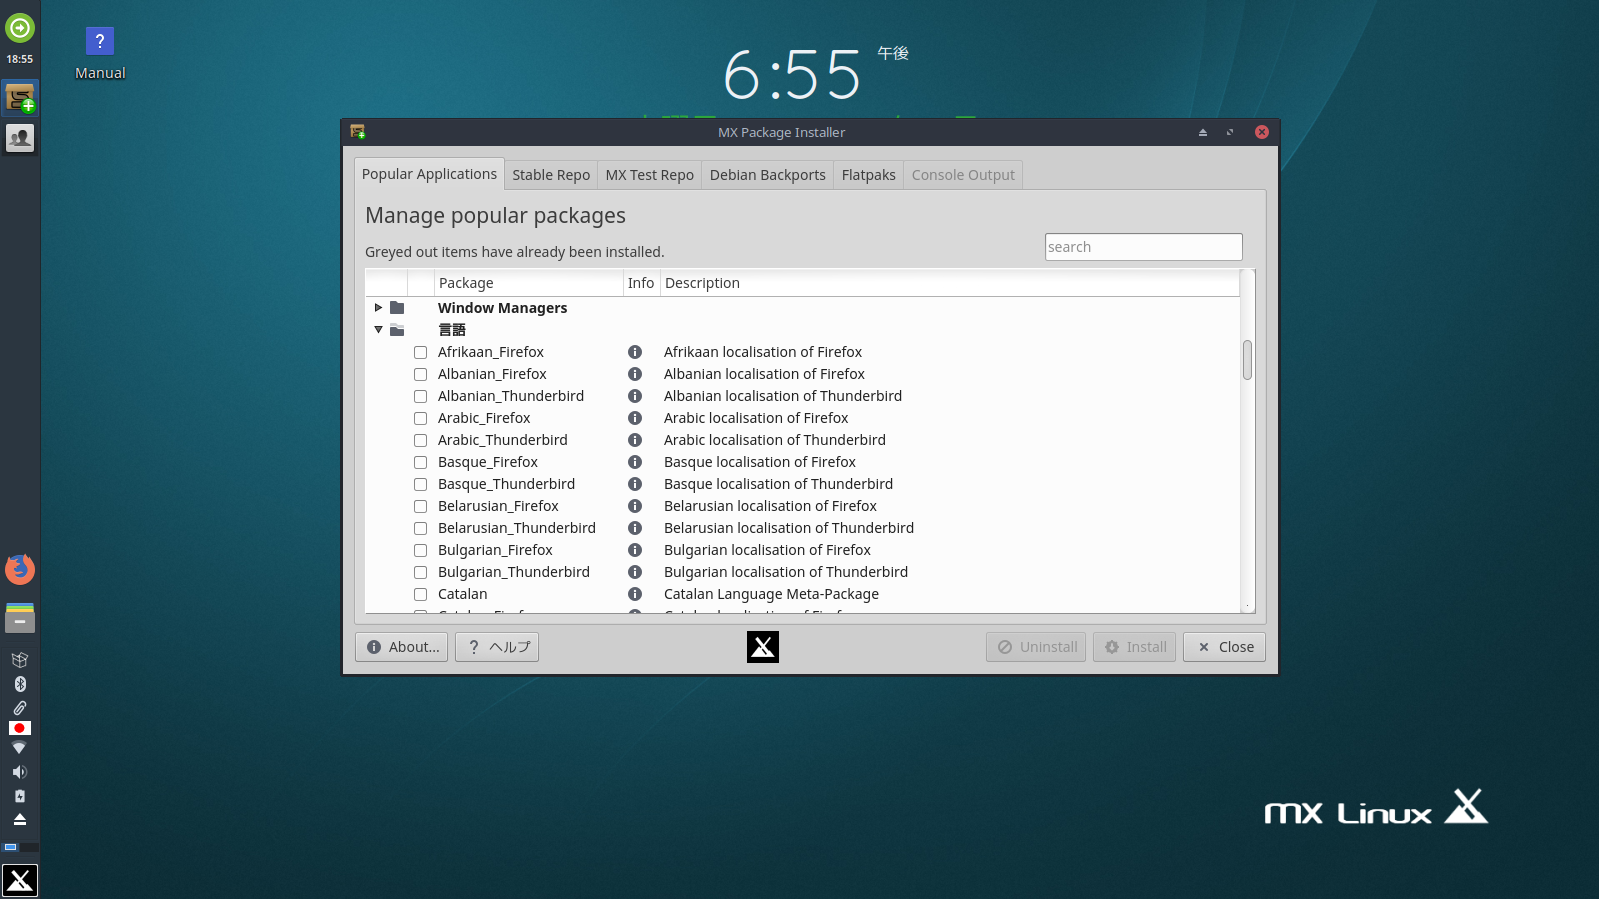Image resolution: width=1599 pixels, height=899 pixels.
Task: Click the info icon for Belarusian_Firefox
Action: [x=635, y=506]
